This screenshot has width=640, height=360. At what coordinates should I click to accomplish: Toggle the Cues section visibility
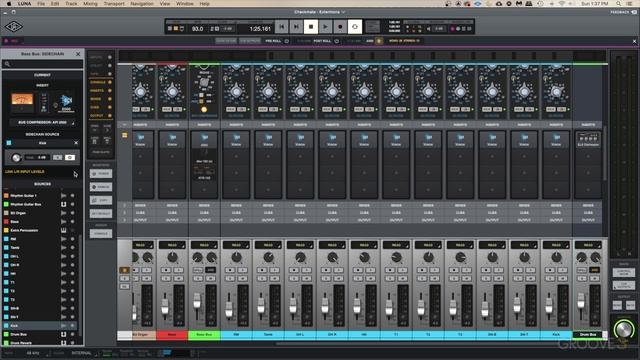point(110,107)
